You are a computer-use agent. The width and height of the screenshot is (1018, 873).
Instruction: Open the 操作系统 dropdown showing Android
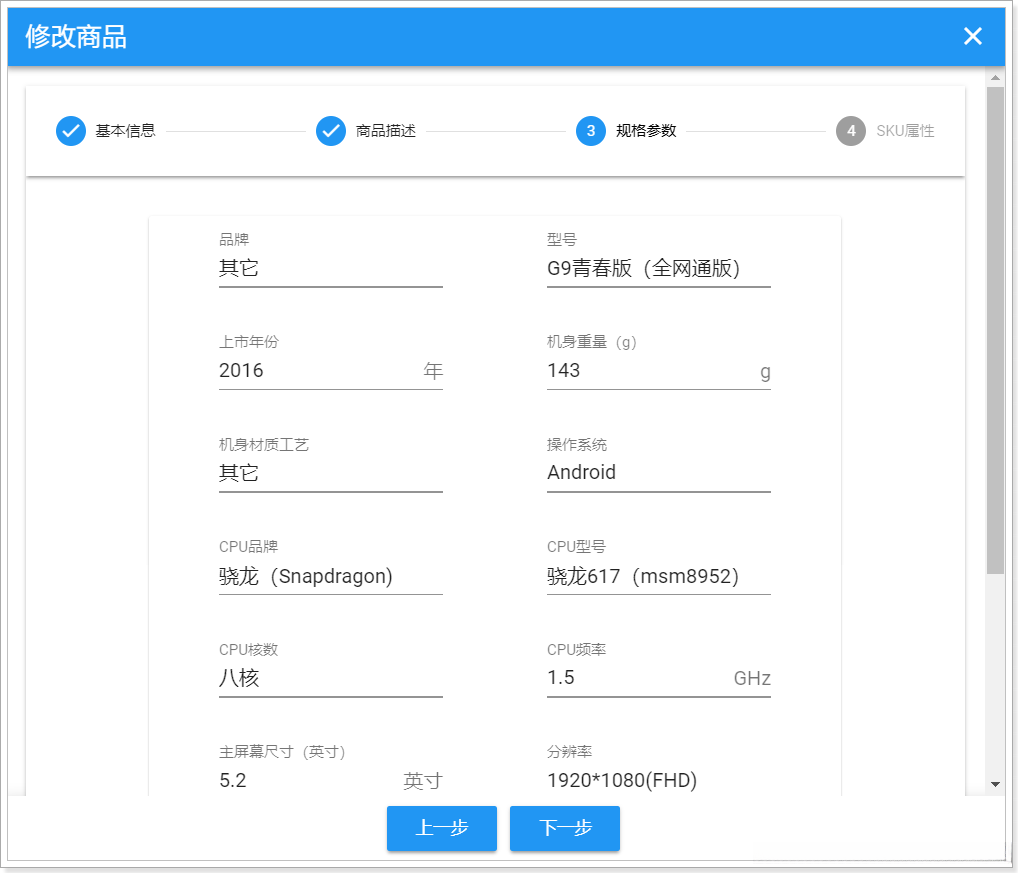[x=658, y=472]
